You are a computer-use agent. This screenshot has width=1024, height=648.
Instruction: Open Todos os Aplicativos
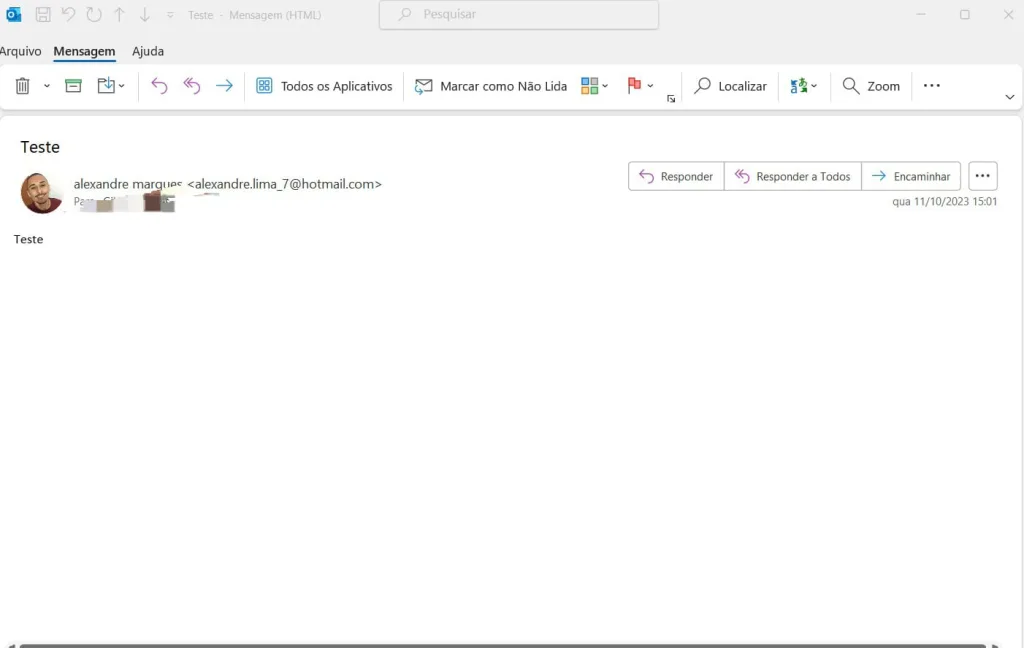325,86
